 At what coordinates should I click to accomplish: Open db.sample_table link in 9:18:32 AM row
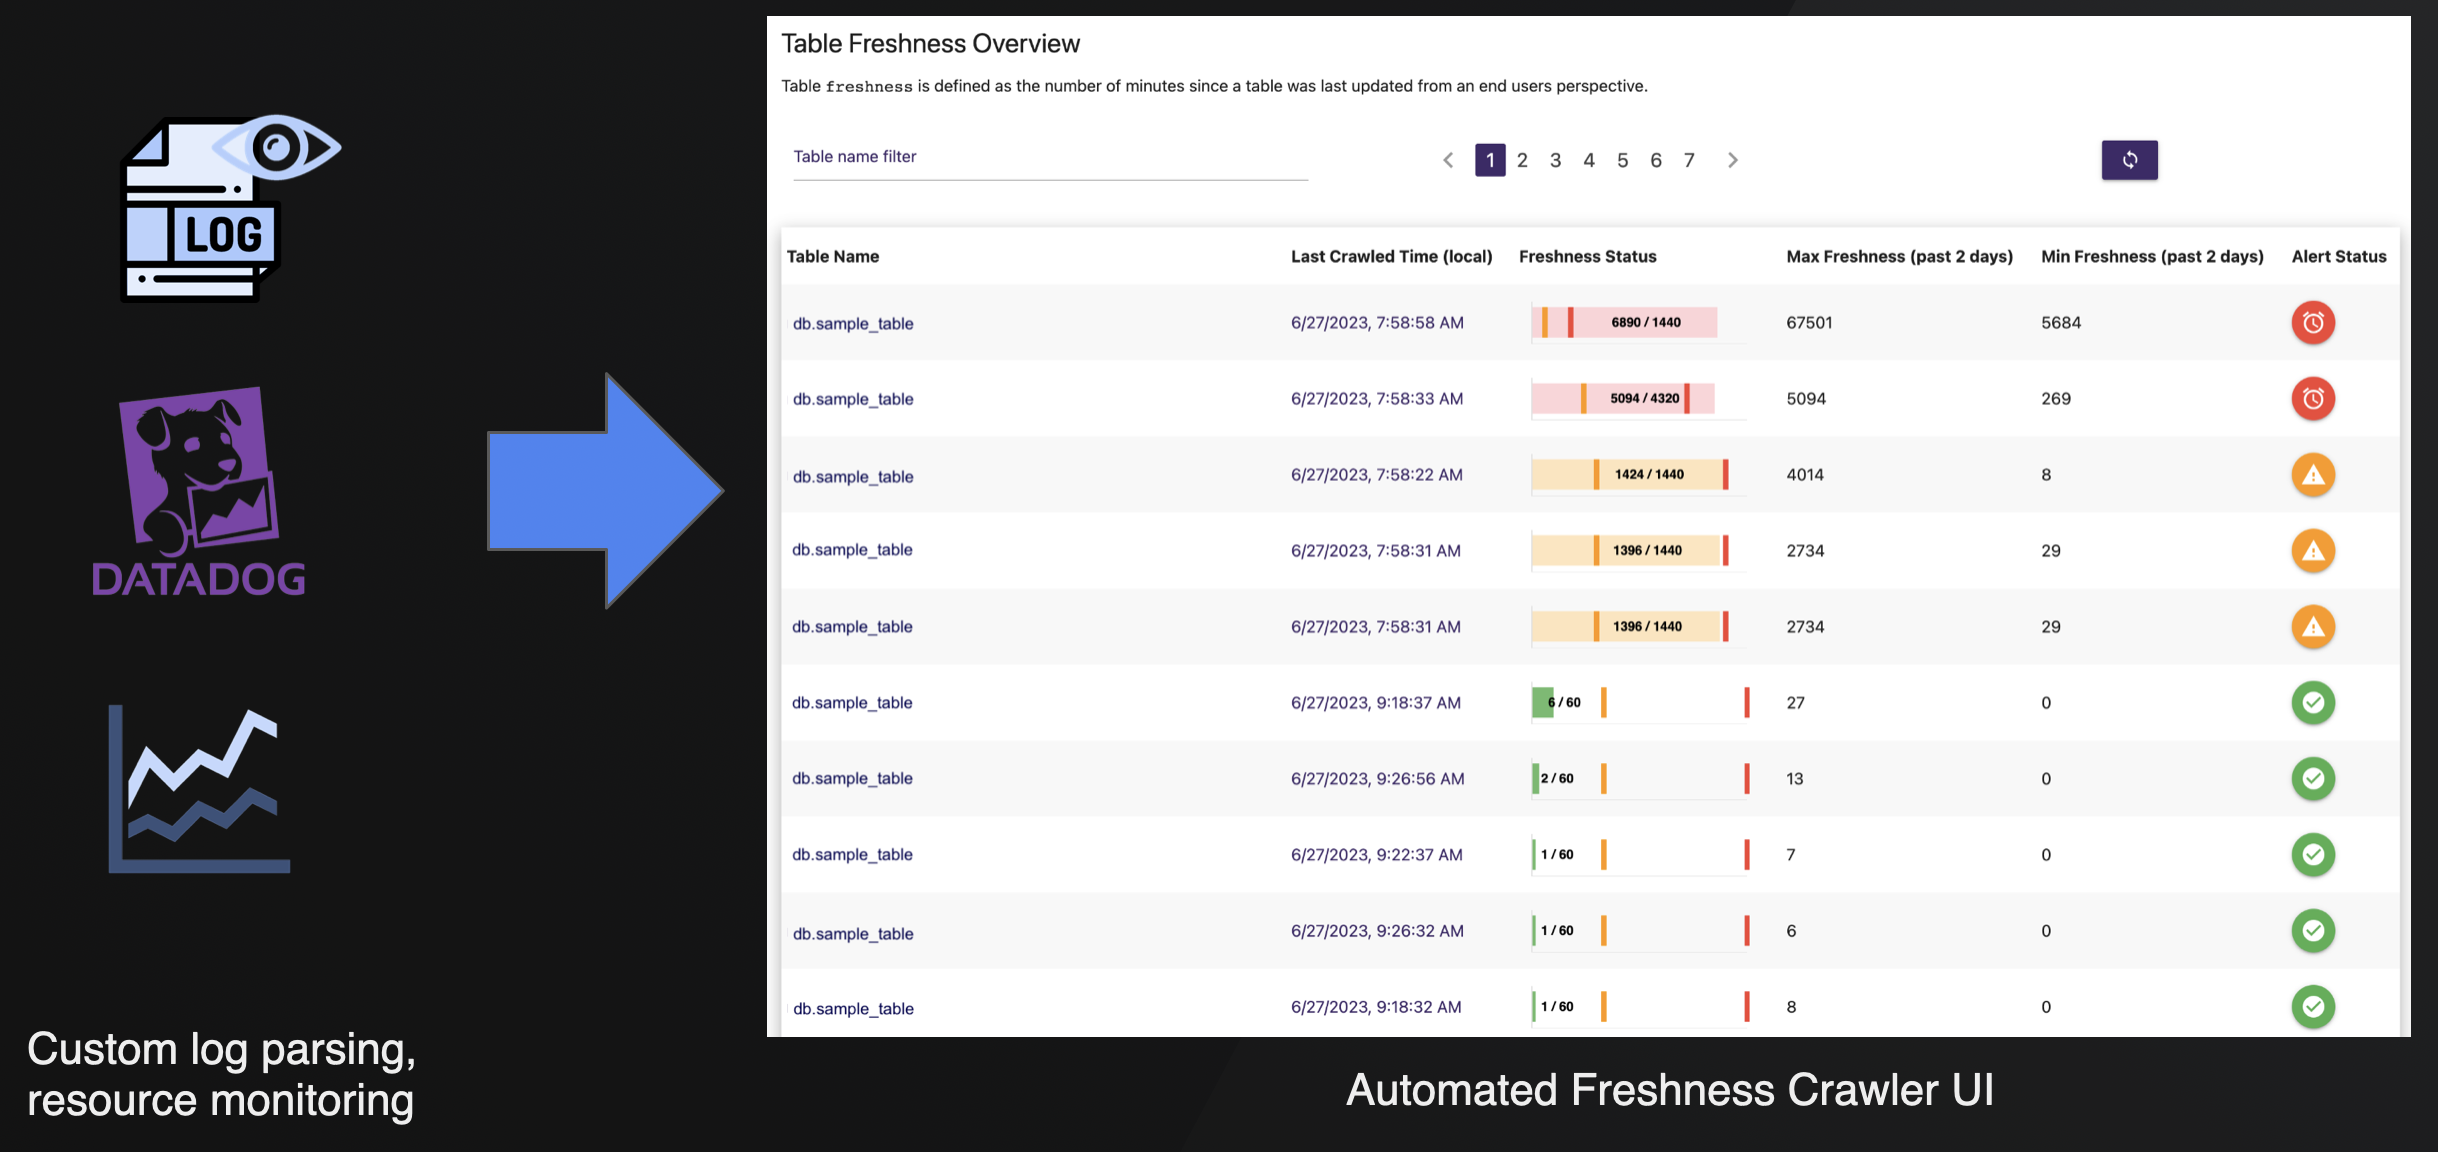(853, 1009)
